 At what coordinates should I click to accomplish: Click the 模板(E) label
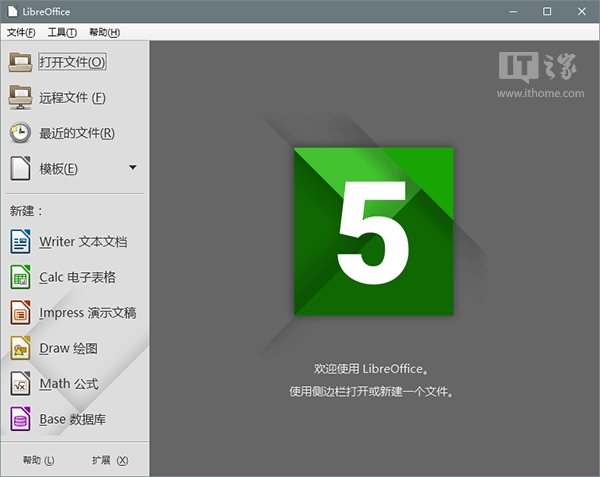59,168
